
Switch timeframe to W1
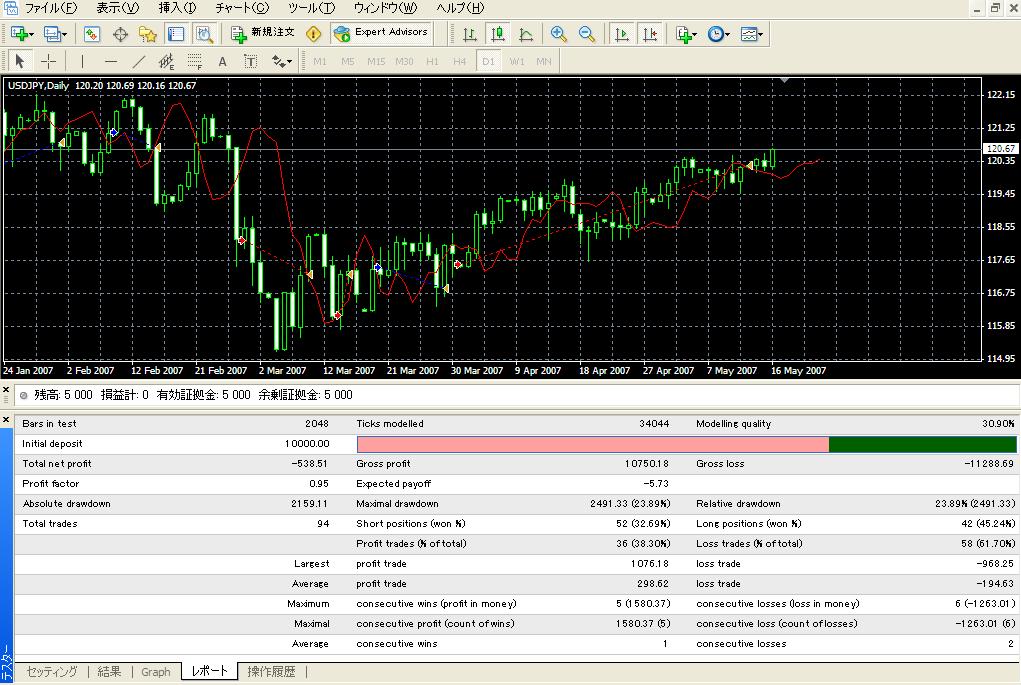517,61
